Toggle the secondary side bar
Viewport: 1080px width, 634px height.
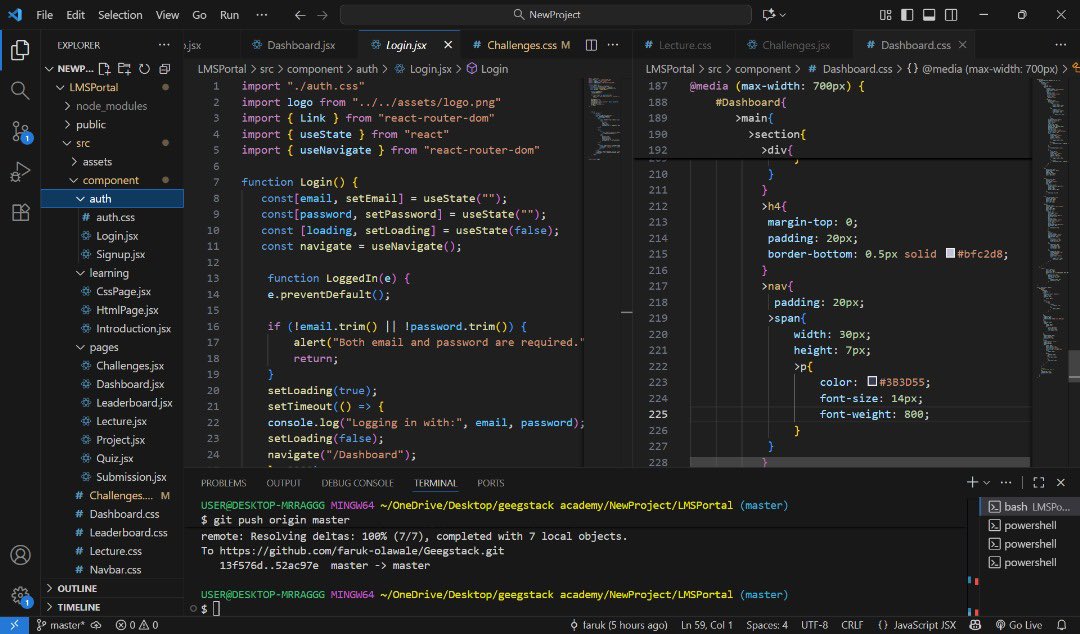click(951, 14)
